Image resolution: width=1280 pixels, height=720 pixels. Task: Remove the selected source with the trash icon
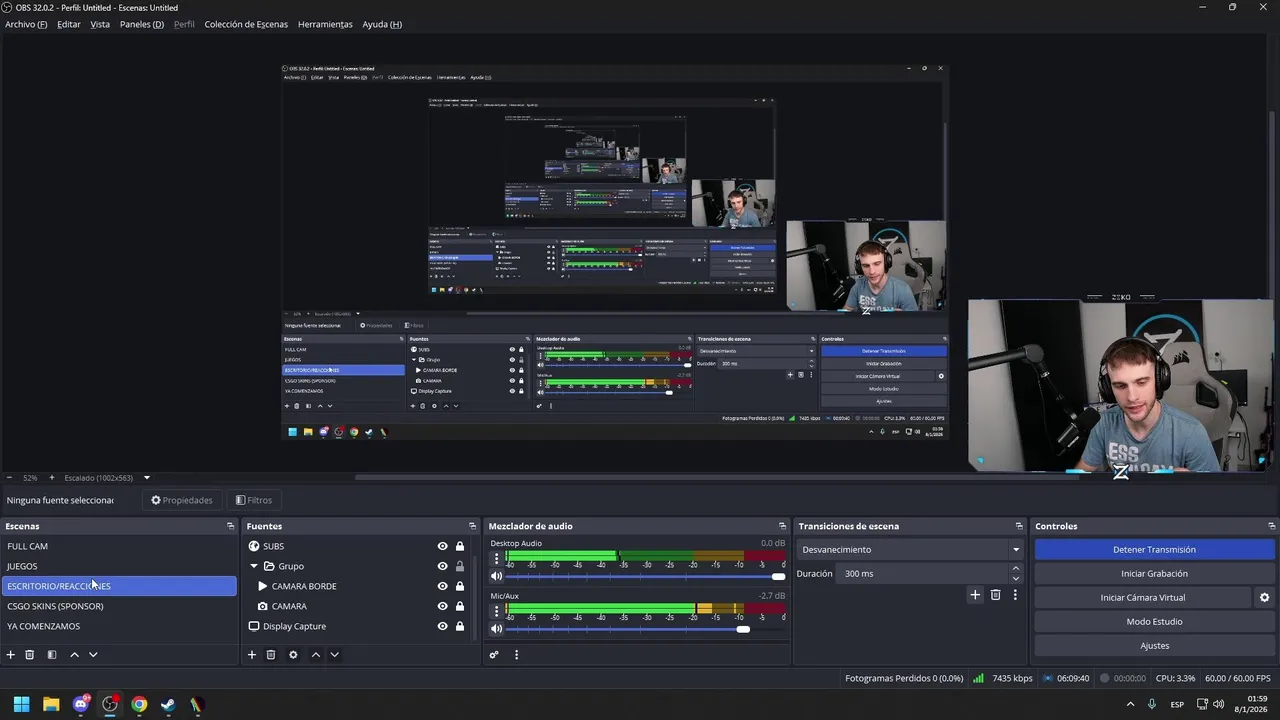click(271, 655)
